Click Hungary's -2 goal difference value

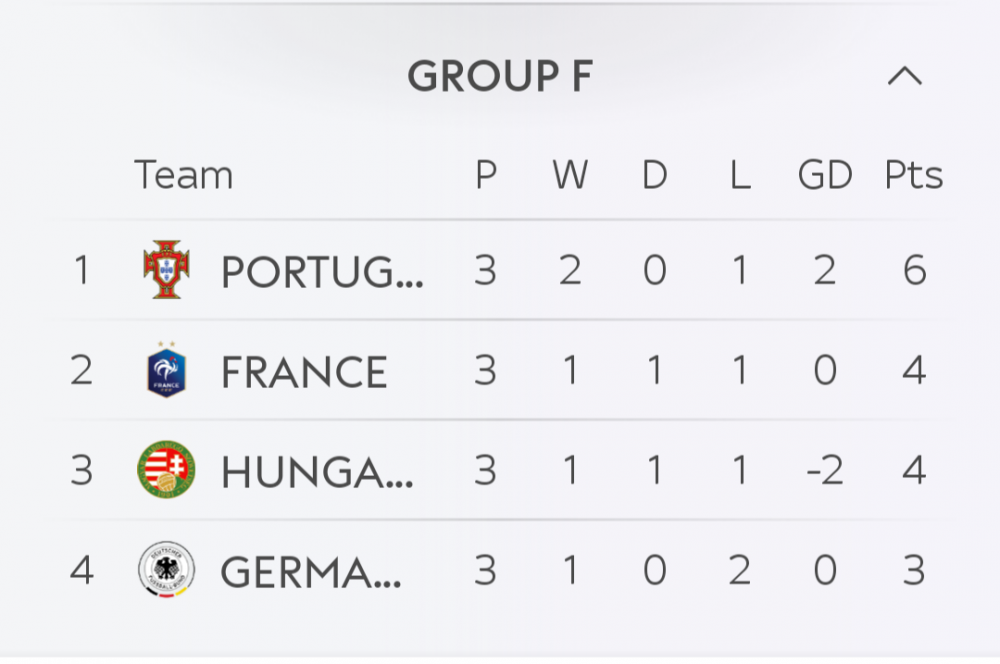(825, 471)
